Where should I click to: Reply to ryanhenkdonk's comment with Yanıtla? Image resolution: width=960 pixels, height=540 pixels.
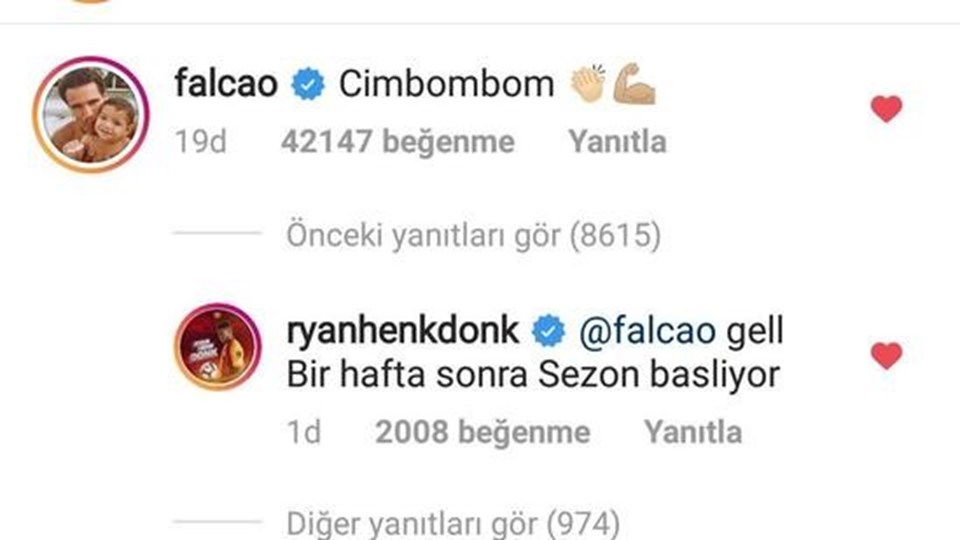(693, 432)
